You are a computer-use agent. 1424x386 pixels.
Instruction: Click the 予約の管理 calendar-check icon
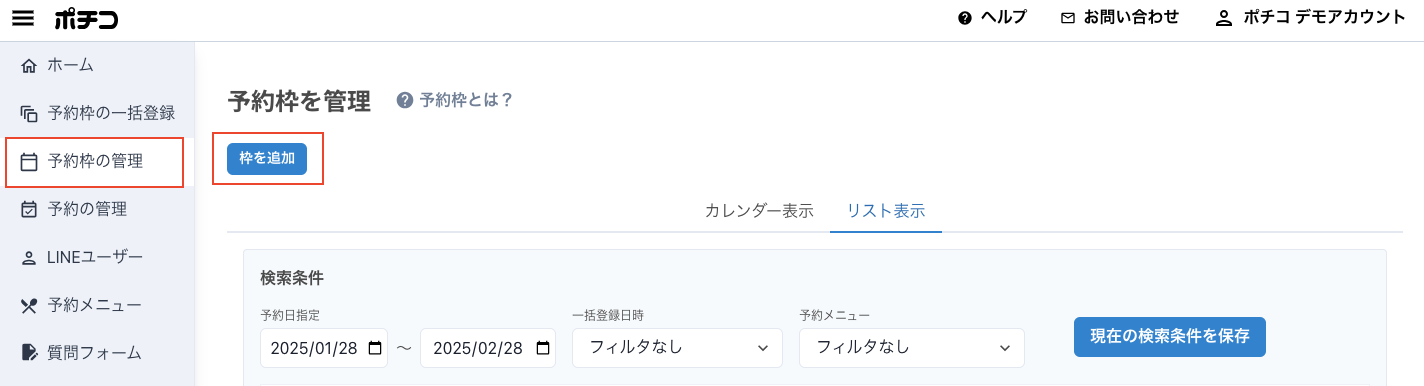point(29,209)
